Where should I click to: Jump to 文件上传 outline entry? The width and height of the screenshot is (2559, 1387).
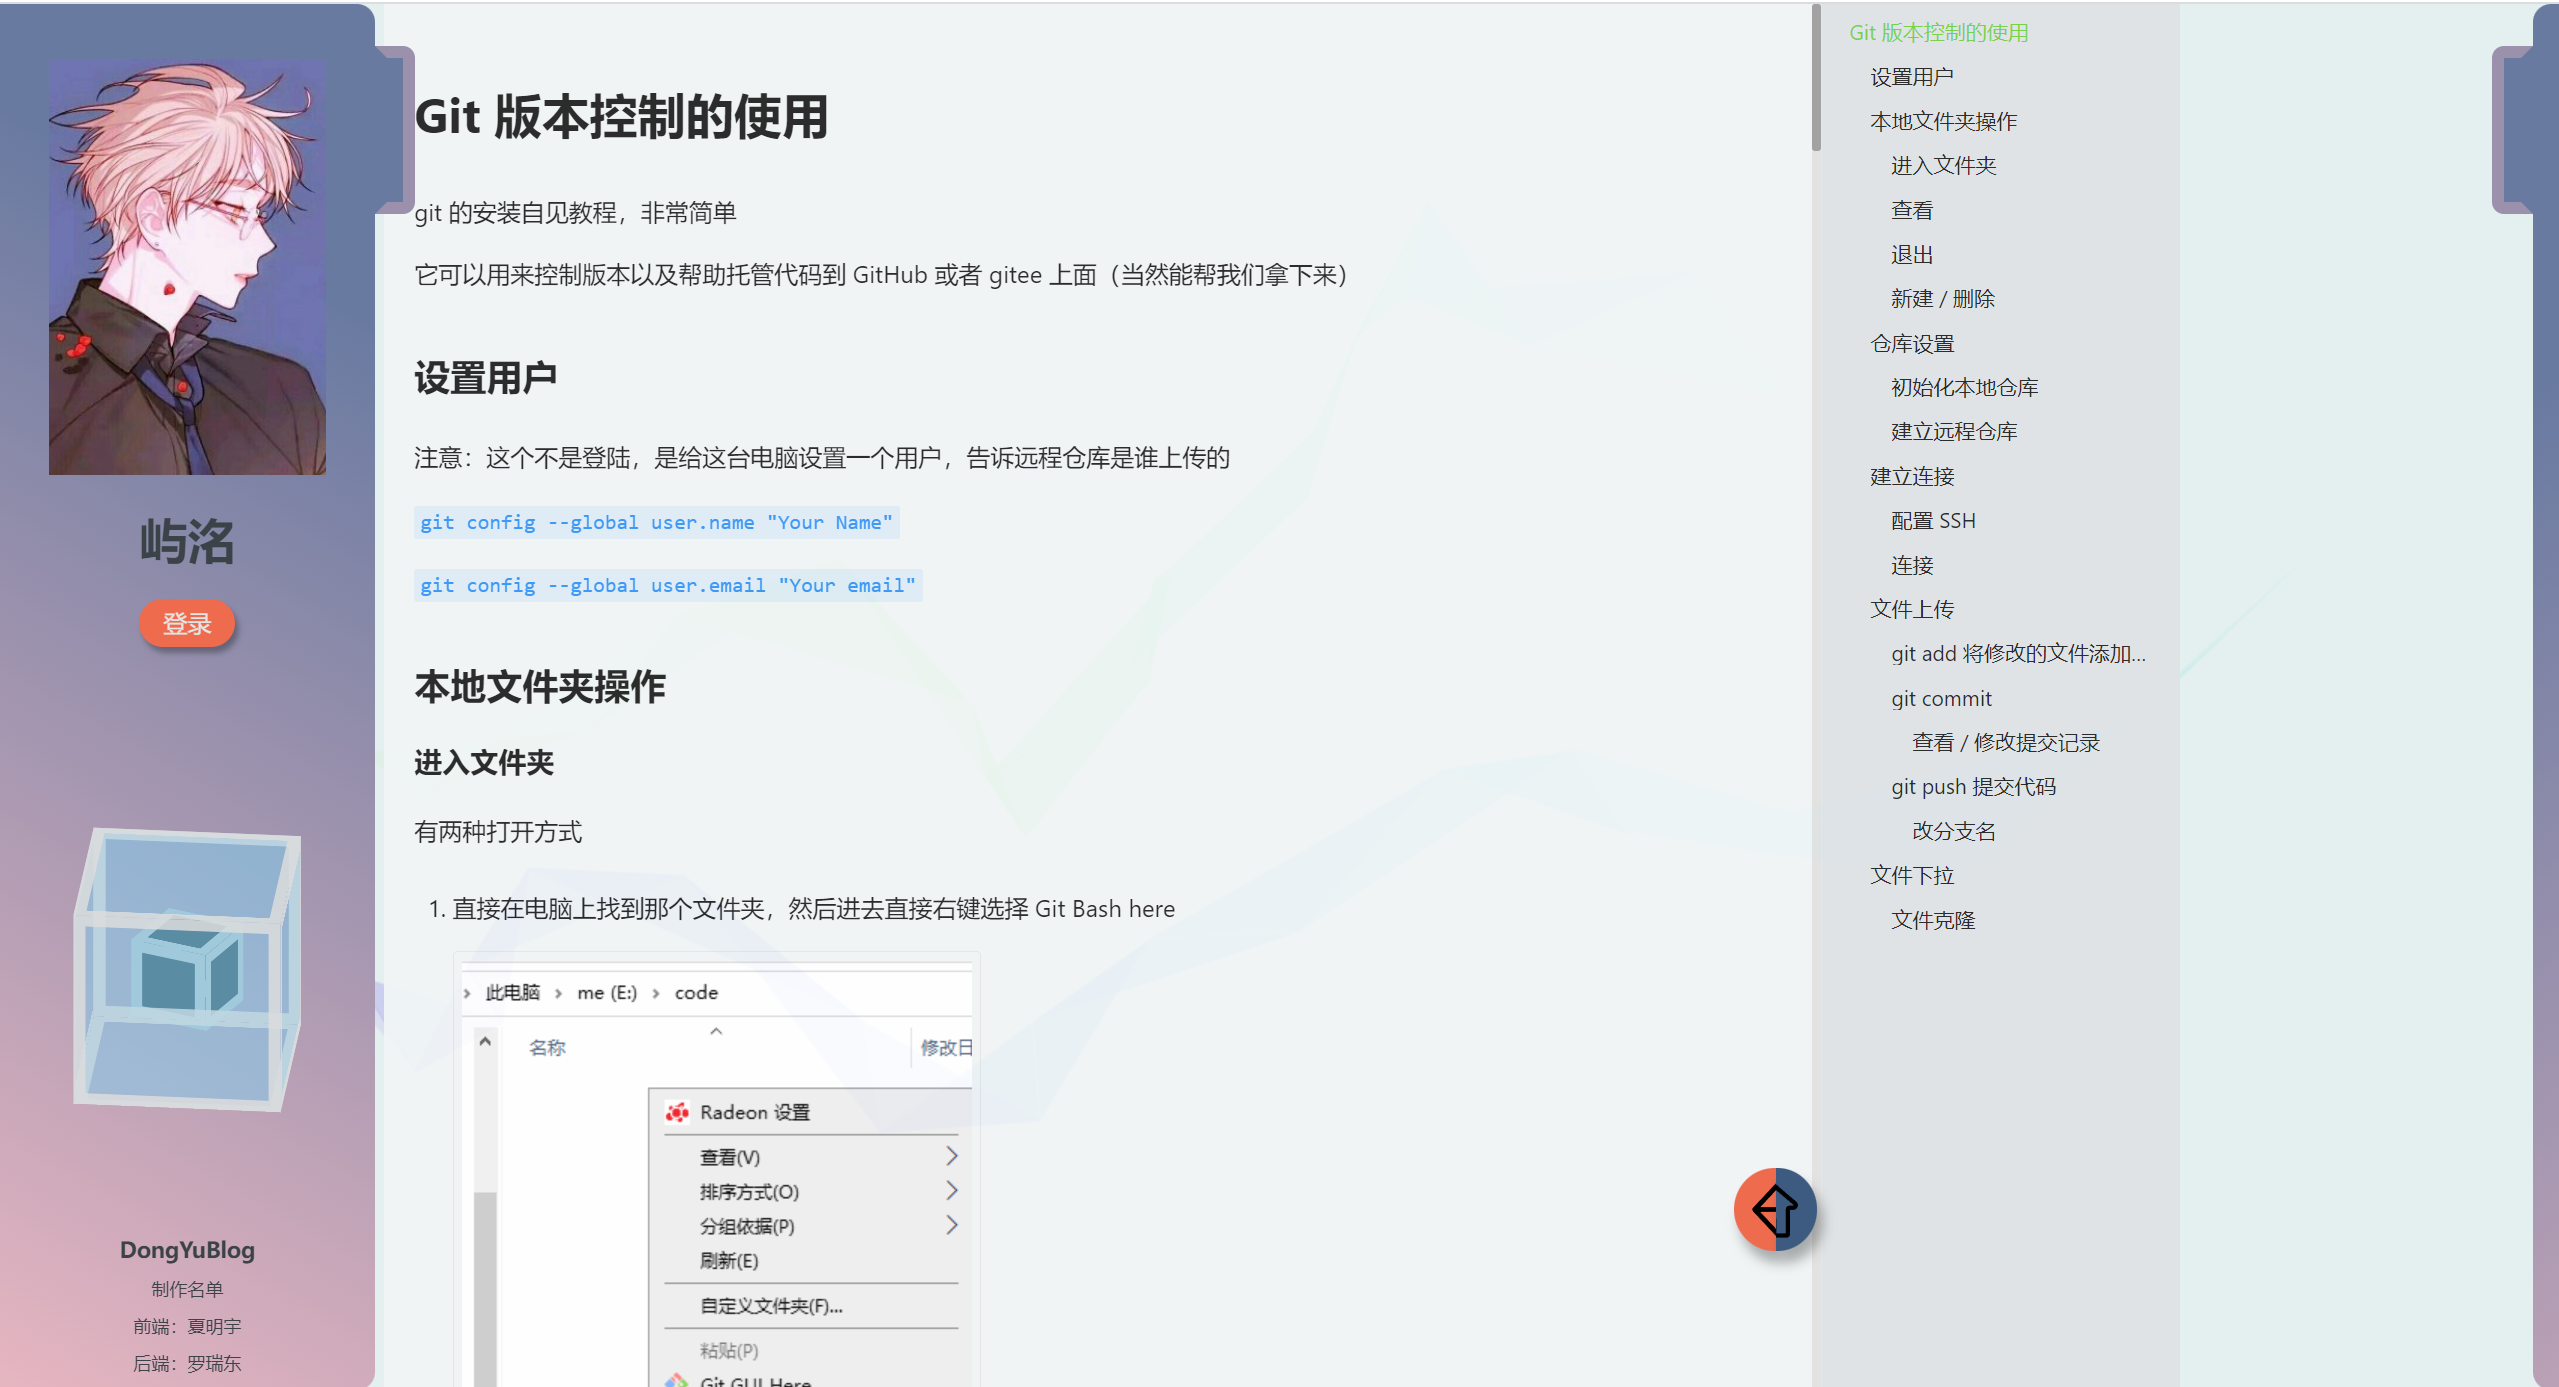click(1912, 609)
